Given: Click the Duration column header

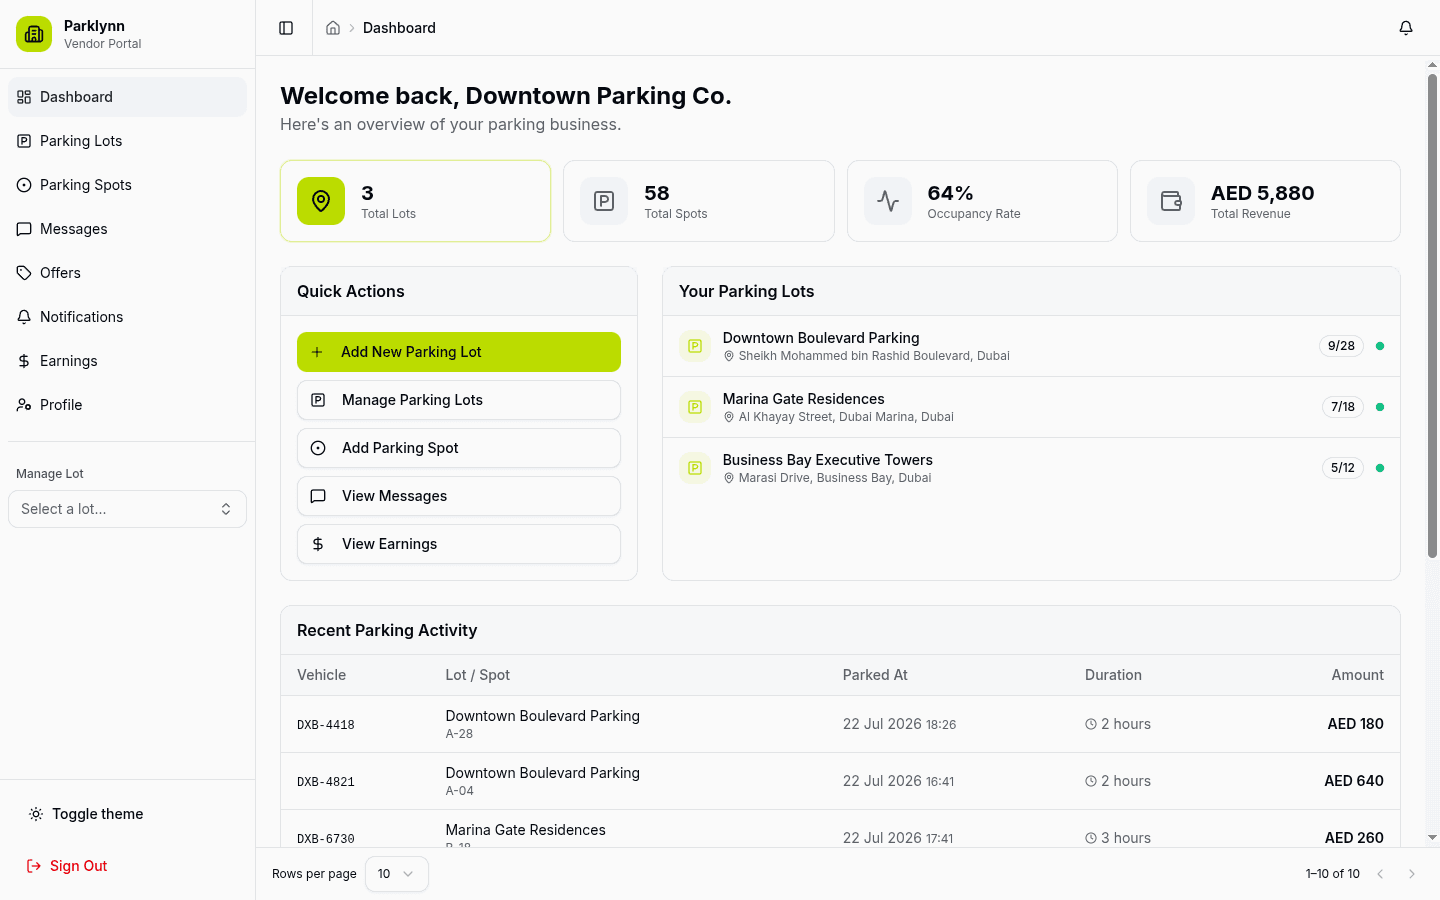Looking at the screenshot, I should [1113, 675].
